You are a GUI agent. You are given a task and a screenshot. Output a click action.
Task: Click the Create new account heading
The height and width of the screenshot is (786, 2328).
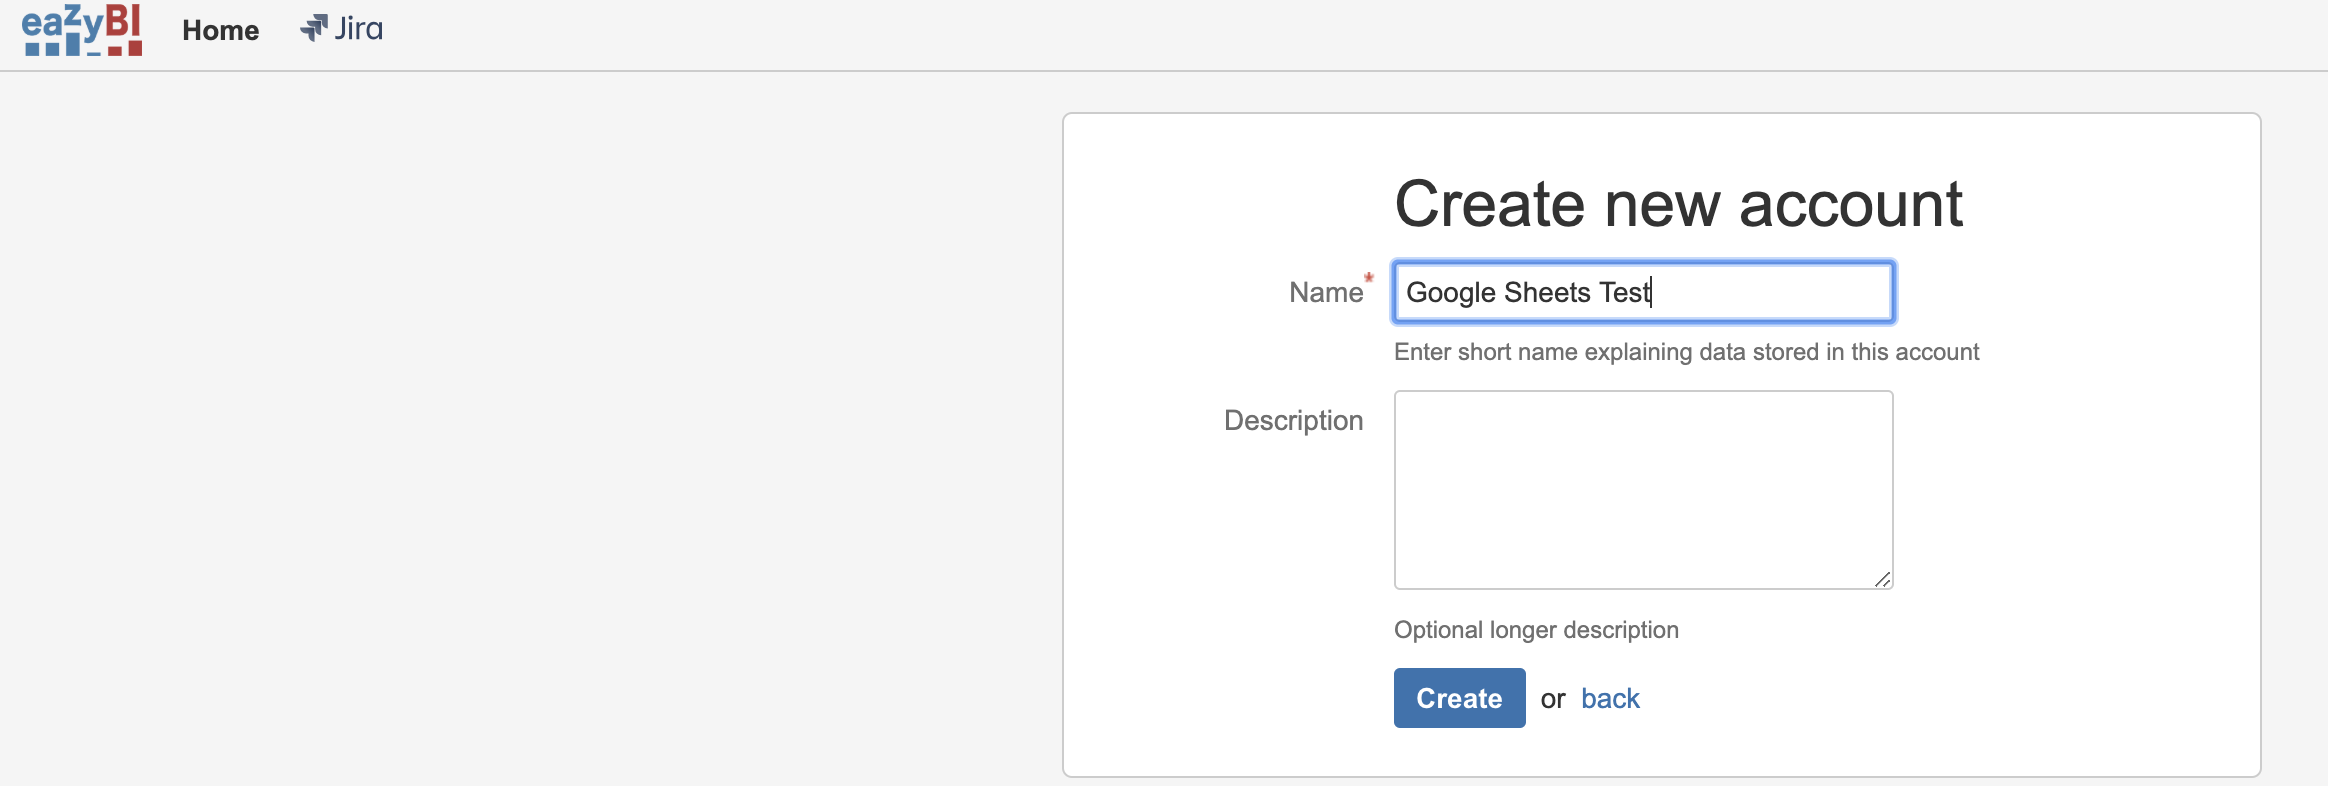1678,204
